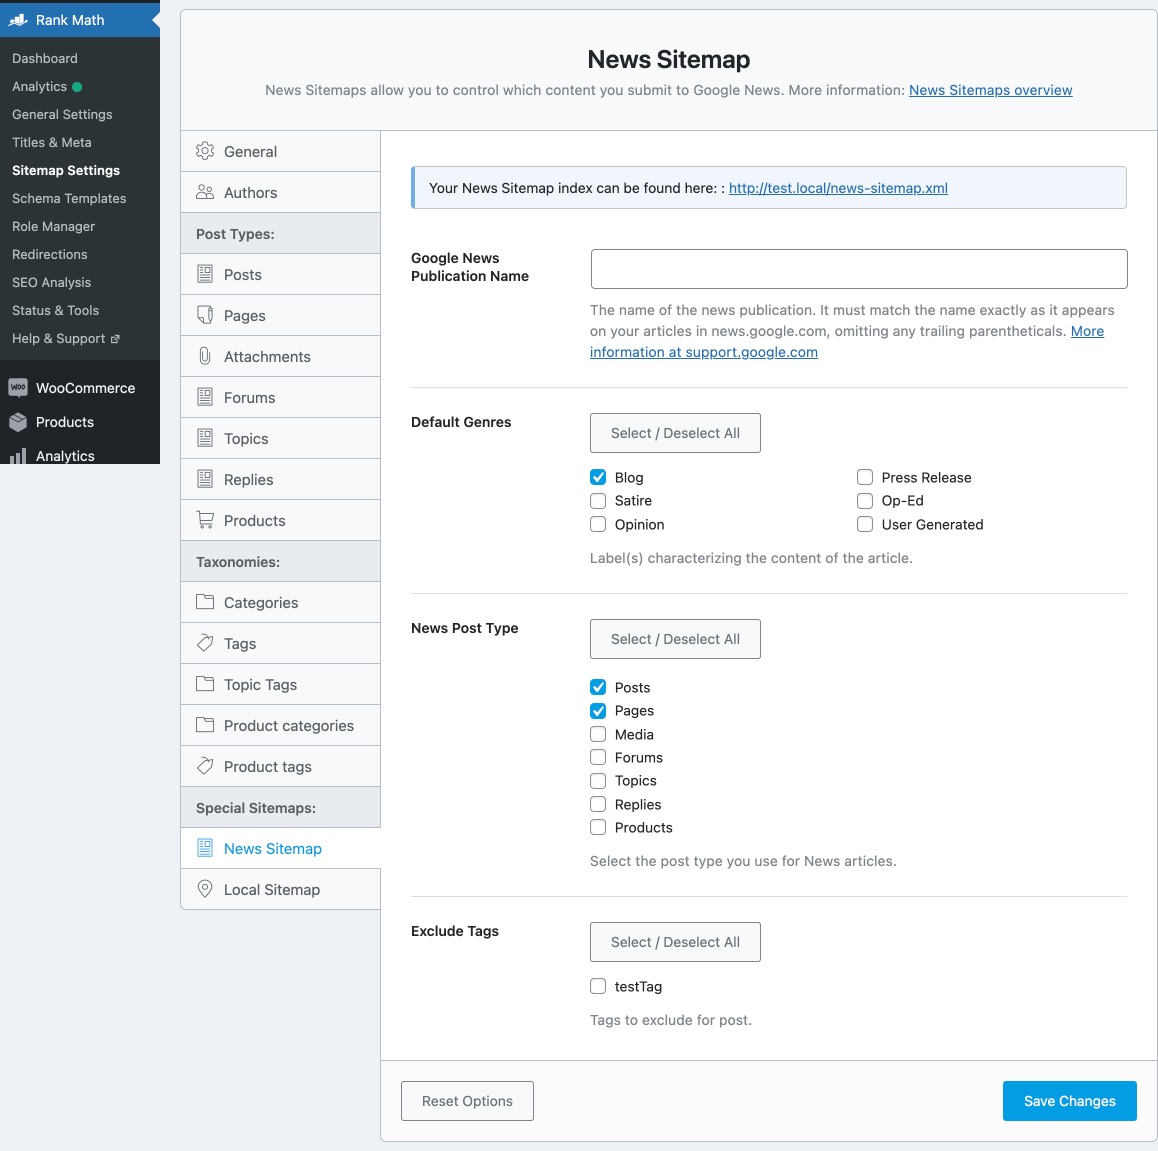The image size is (1158, 1151).
Task: Open the Pages post type tab
Action: (x=245, y=315)
